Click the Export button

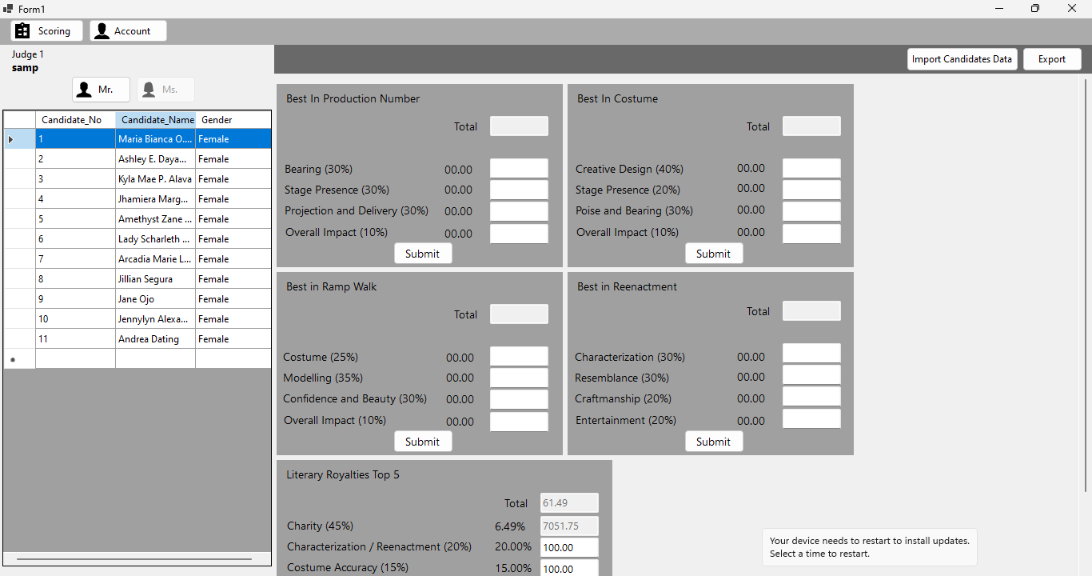pos(1052,59)
